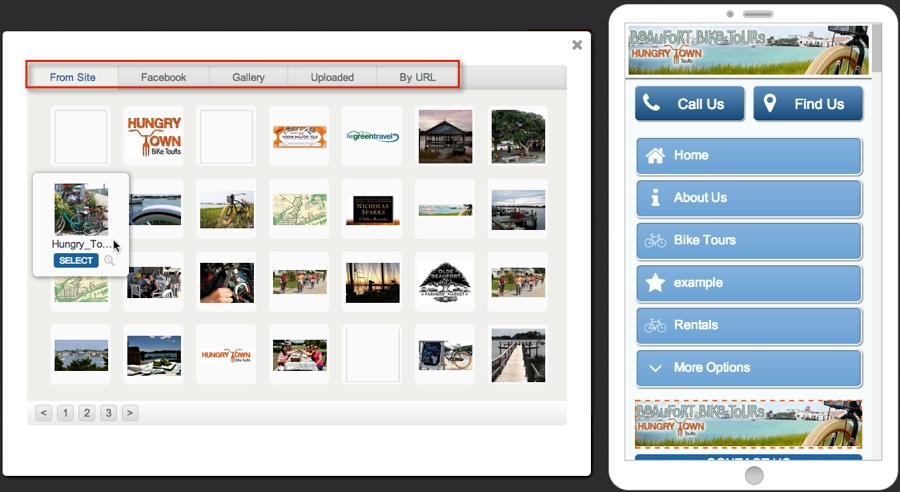The height and width of the screenshot is (492, 900).
Task: Open Home in the mobile menu
Action: tap(749, 156)
